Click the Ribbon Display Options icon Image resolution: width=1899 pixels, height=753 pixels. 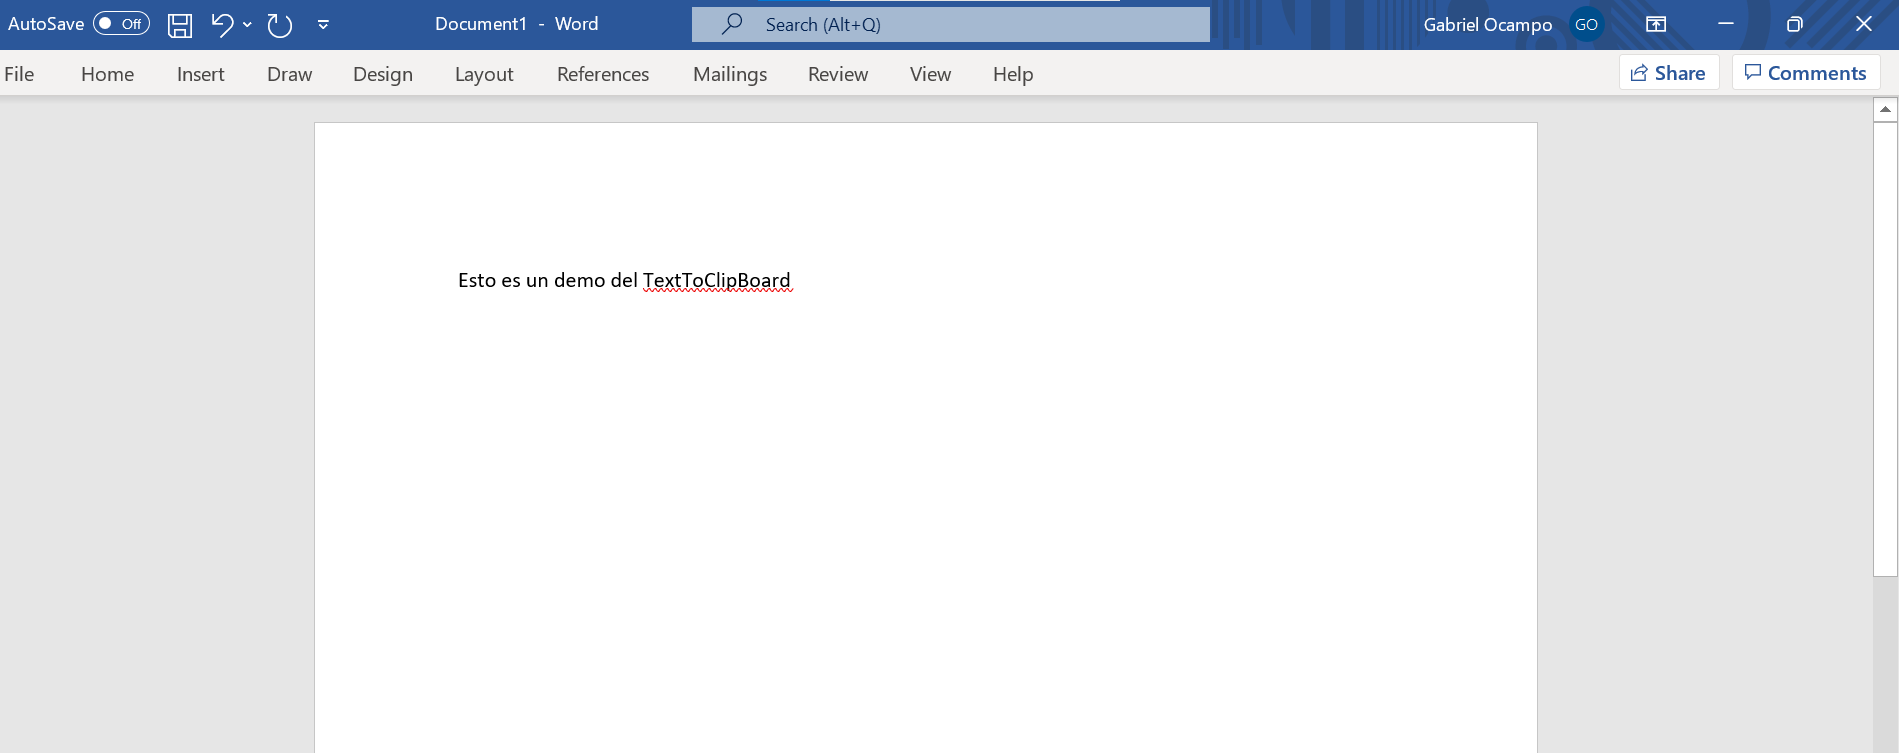1656,24
